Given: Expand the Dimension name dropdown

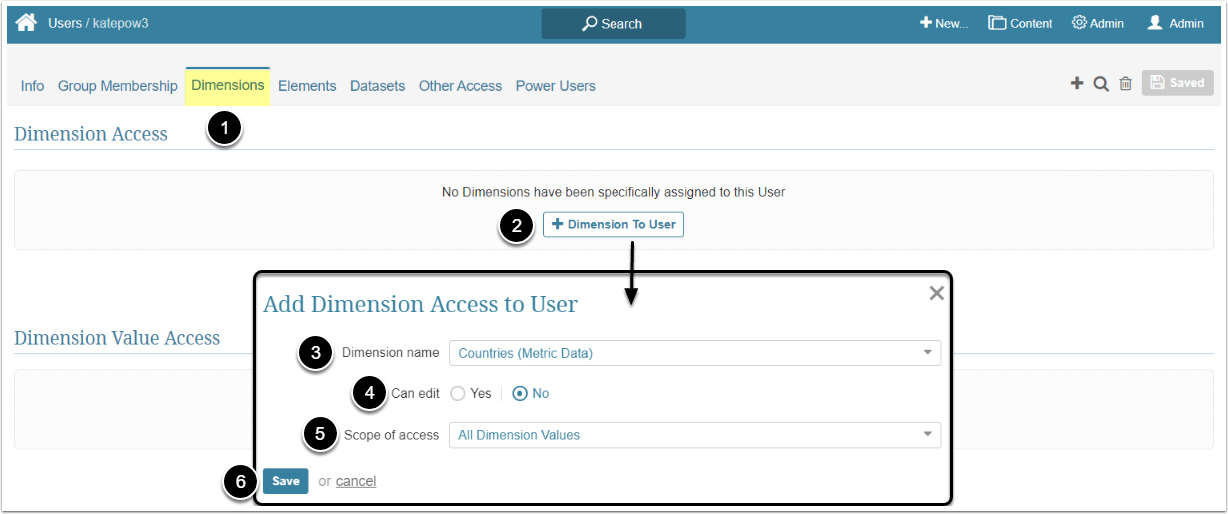Looking at the screenshot, I should pyautogui.click(x=694, y=353).
